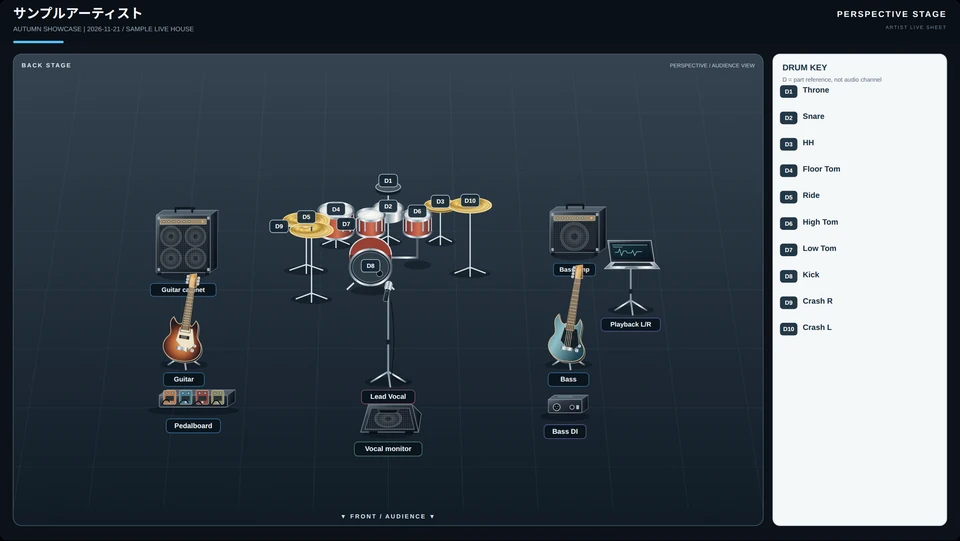The height and width of the screenshot is (541, 960).
Task: Click the Playback L/R label tag
Action: click(631, 324)
